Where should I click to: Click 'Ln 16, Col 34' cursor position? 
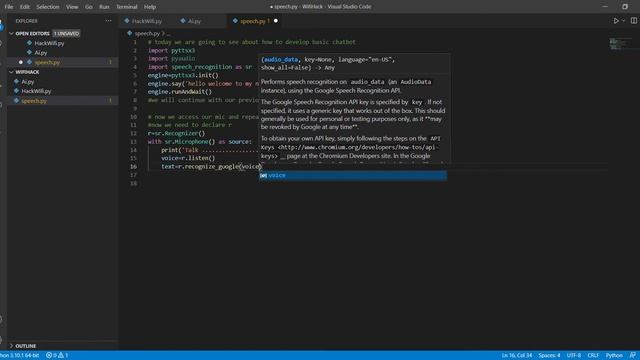coord(517,355)
